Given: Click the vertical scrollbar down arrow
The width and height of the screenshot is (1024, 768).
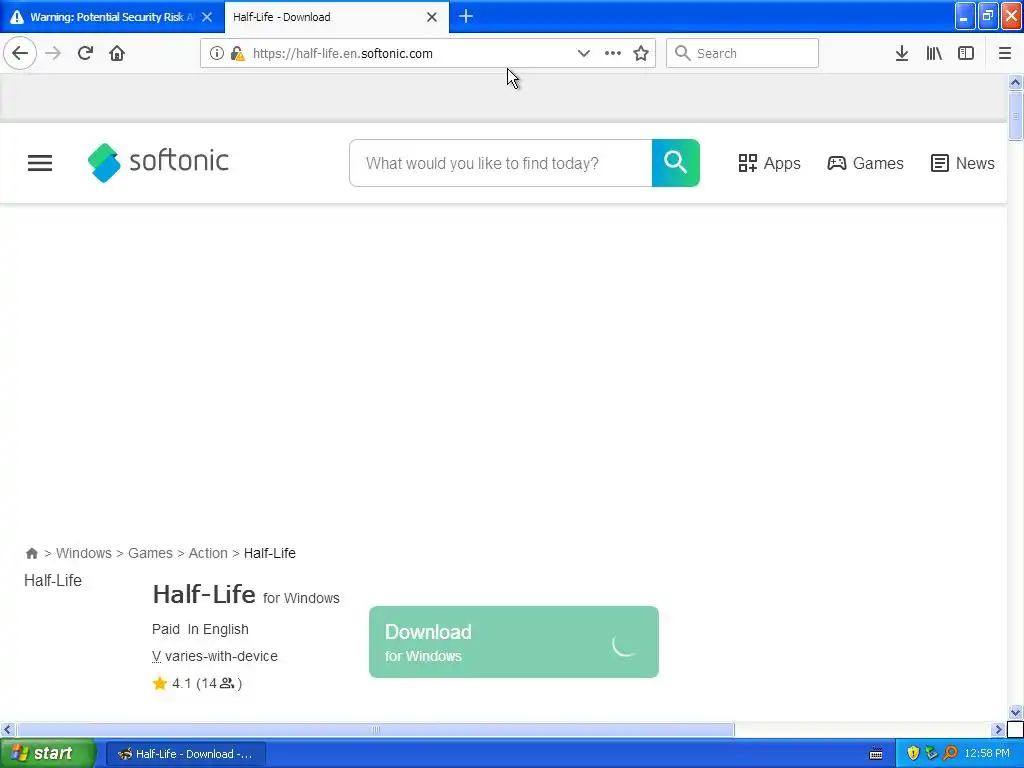Looking at the screenshot, I should click(1015, 712).
